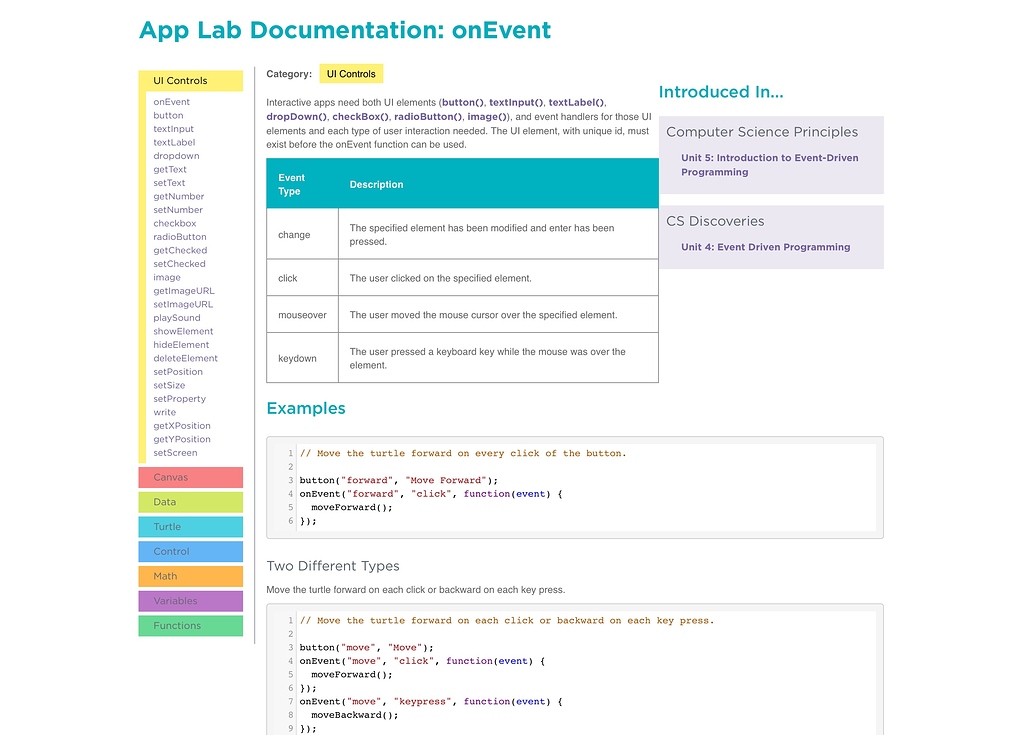Image resolution: width=1023 pixels, height=735 pixels.
Task: Expand the Math category in sidebar
Action: [x=190, y=576]
